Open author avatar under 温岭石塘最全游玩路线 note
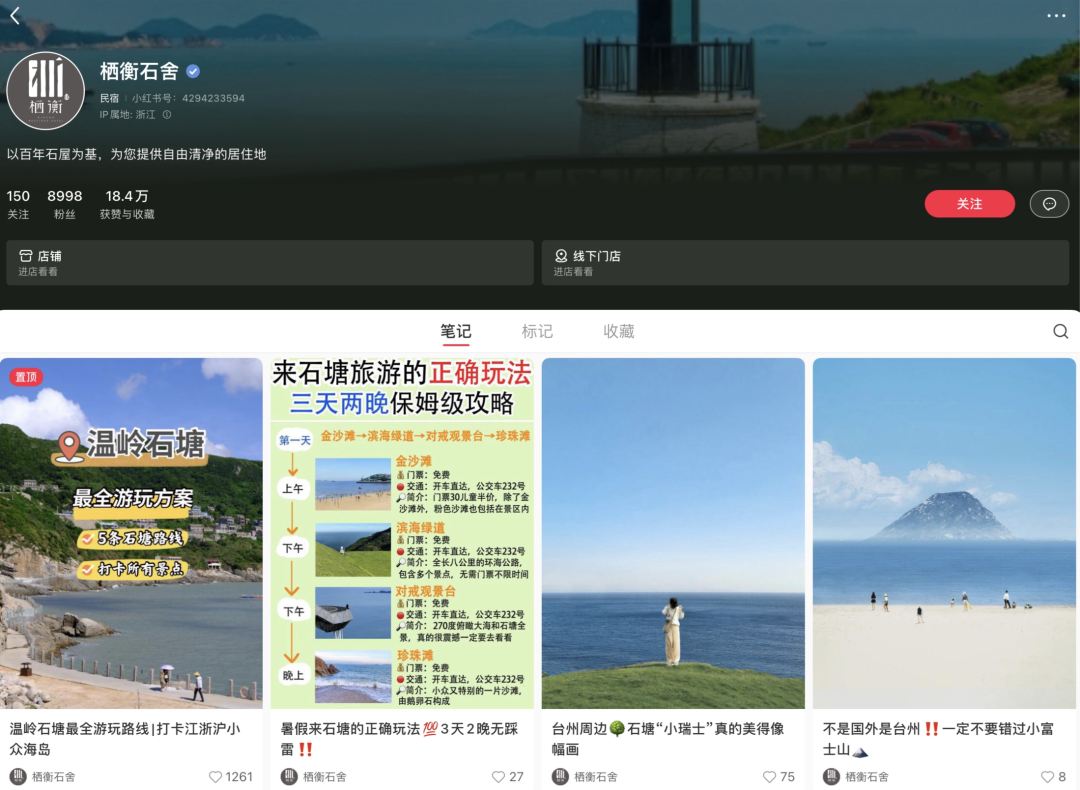 [x=18, y=776]
